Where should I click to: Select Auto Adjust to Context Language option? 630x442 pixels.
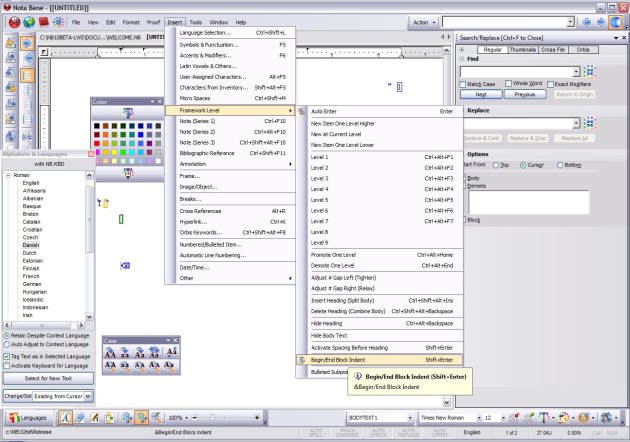click(x=6, y=344)
